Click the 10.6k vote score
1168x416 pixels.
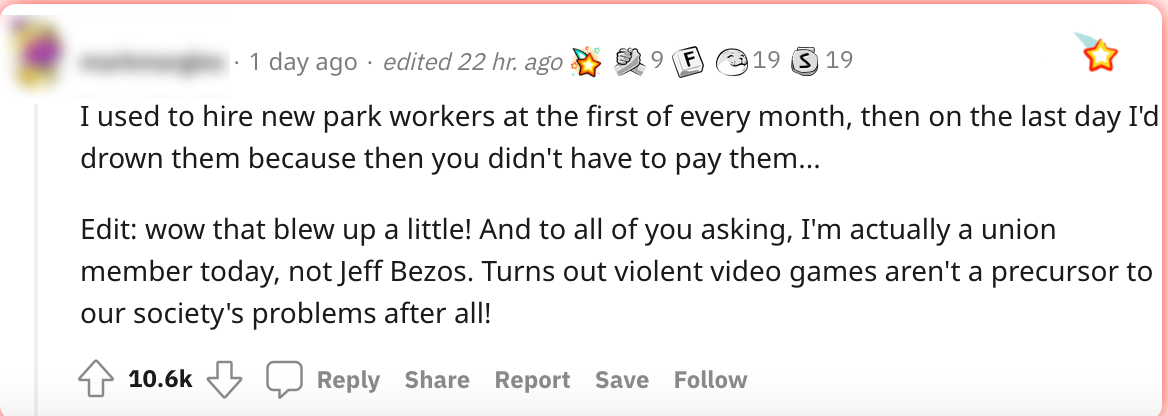(160, 380)
